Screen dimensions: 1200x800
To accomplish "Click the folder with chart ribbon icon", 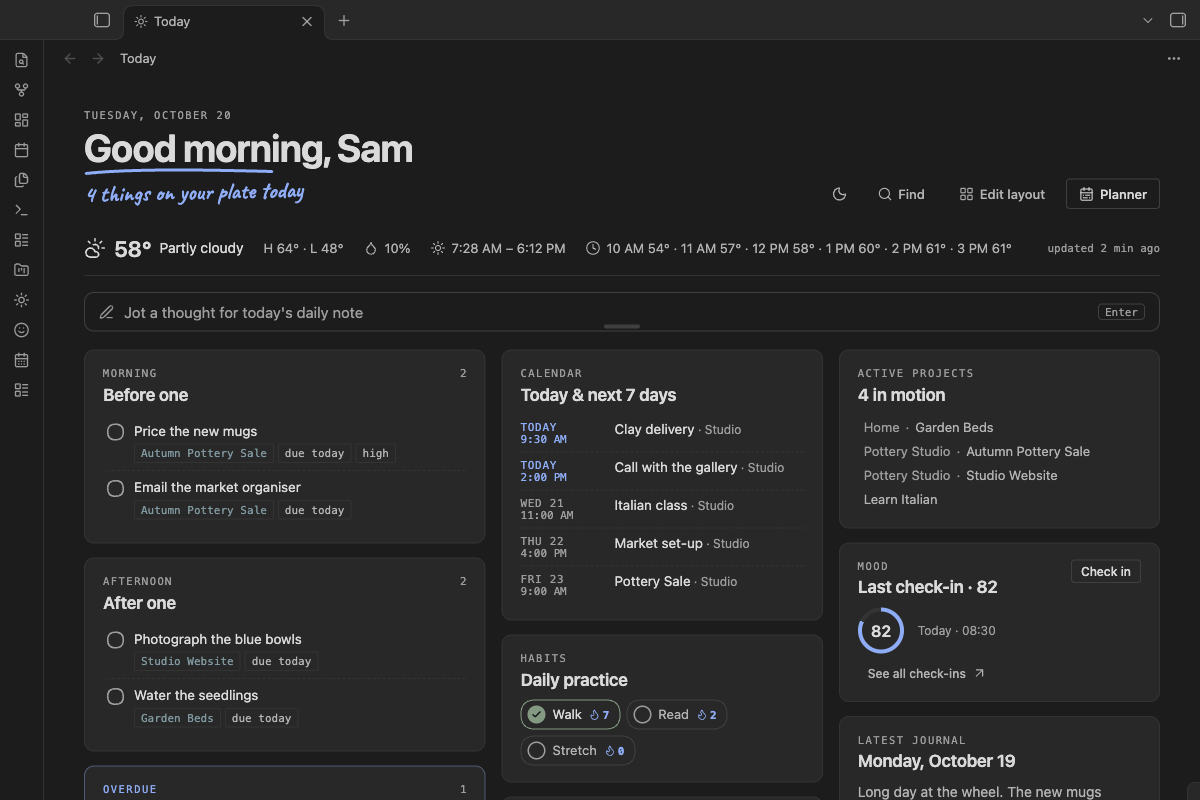I will coord(22,270).
